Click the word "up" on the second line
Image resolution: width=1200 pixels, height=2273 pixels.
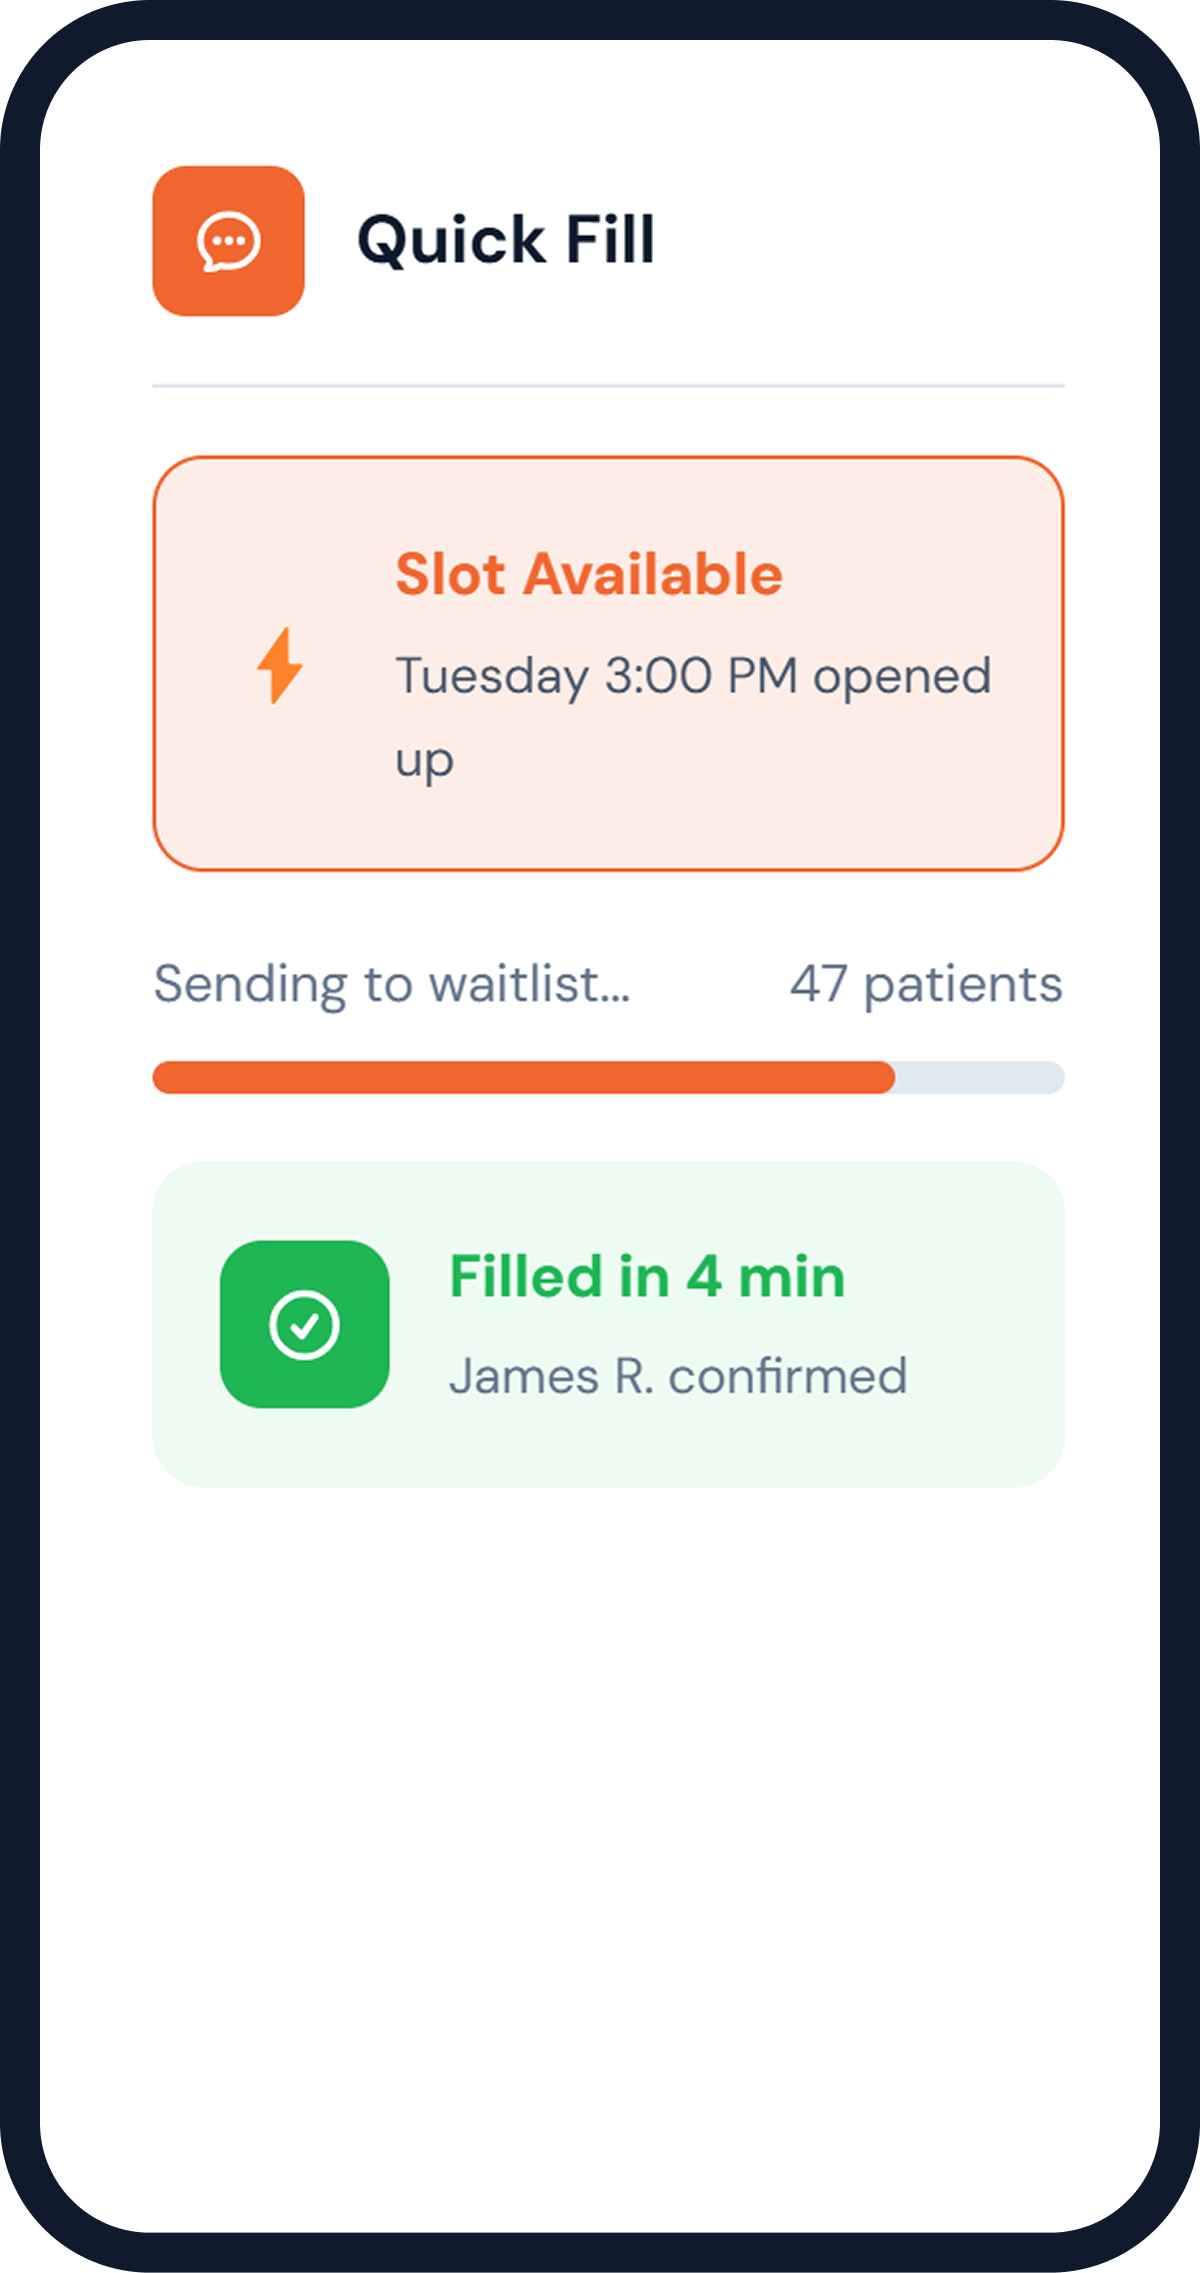click(424, 761)
